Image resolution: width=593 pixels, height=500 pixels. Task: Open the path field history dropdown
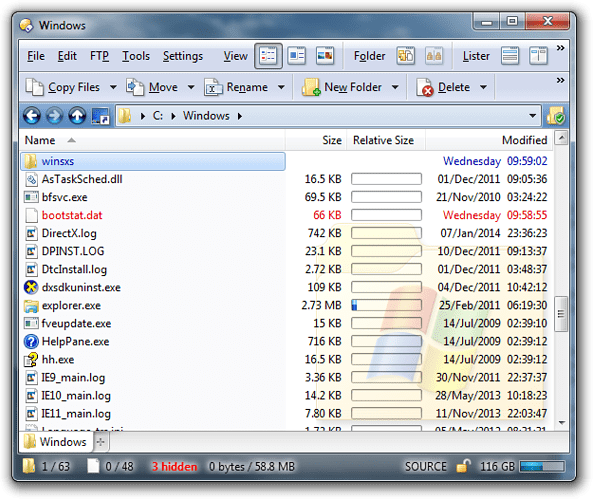(x=532, y=116)
